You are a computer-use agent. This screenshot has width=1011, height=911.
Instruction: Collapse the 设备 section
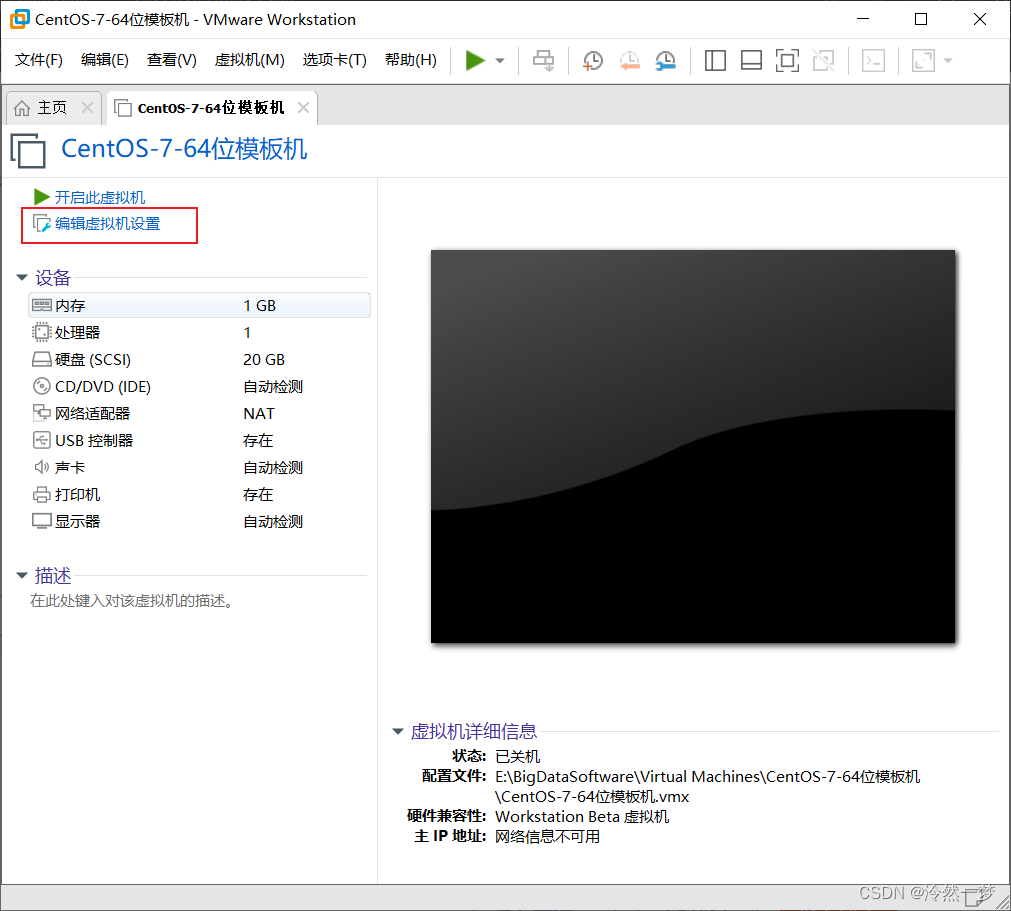[x=22, y=278]
